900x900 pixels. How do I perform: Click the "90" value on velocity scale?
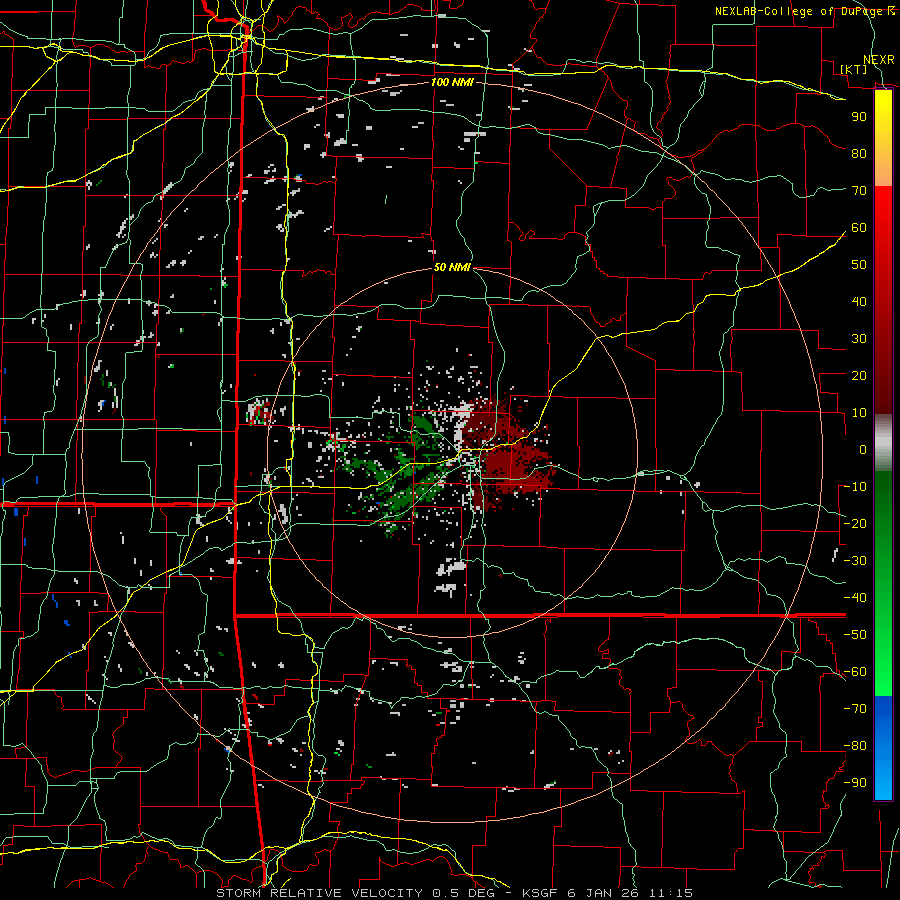click(859, 117)
